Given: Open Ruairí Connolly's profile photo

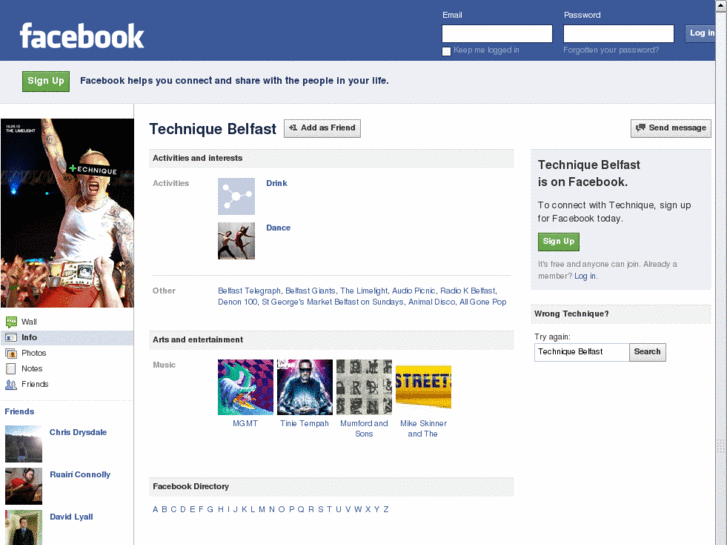Looking at the screenshot, I should point(24,486).
